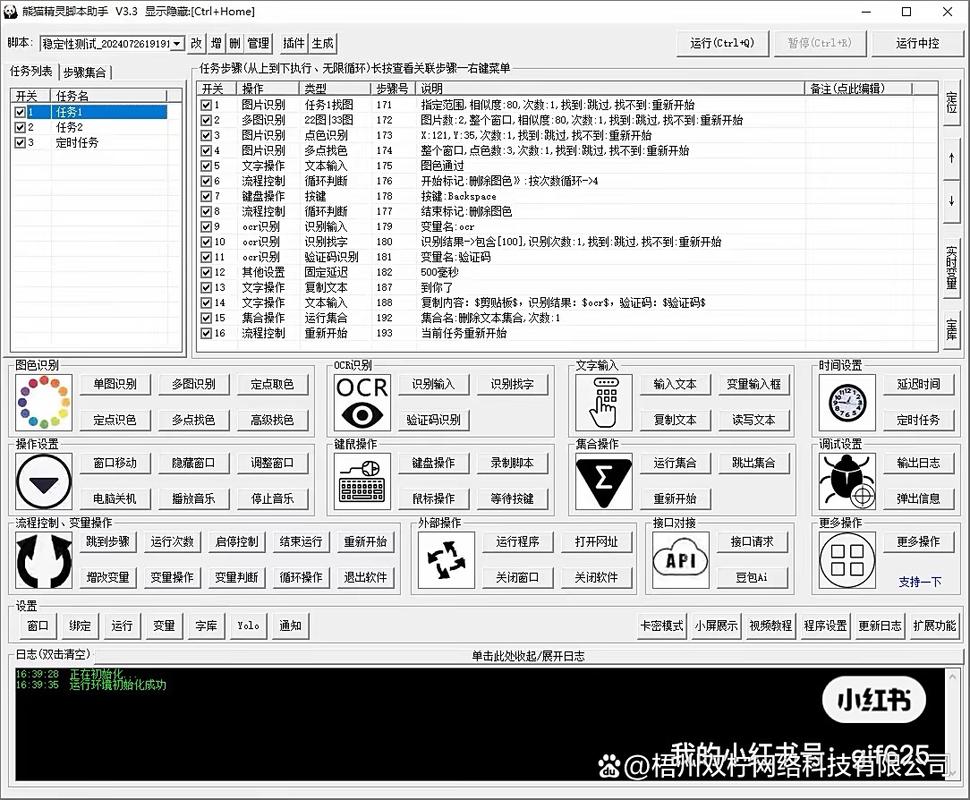The height and width of the screenshot is (800, 970).
Task: Click the 生成 button
Action: coord(322,43)
